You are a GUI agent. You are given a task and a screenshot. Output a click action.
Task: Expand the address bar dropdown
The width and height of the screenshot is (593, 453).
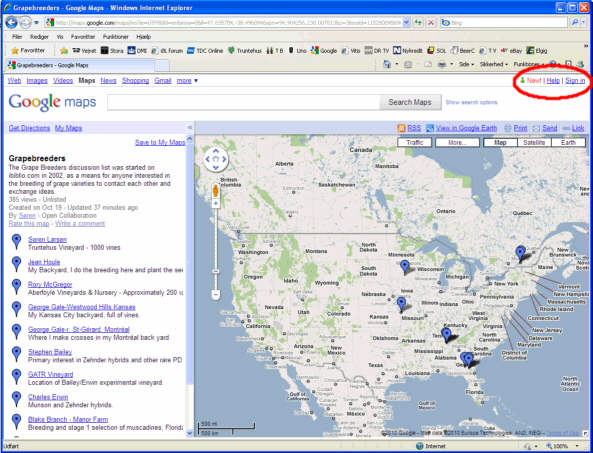click(406, 22)
